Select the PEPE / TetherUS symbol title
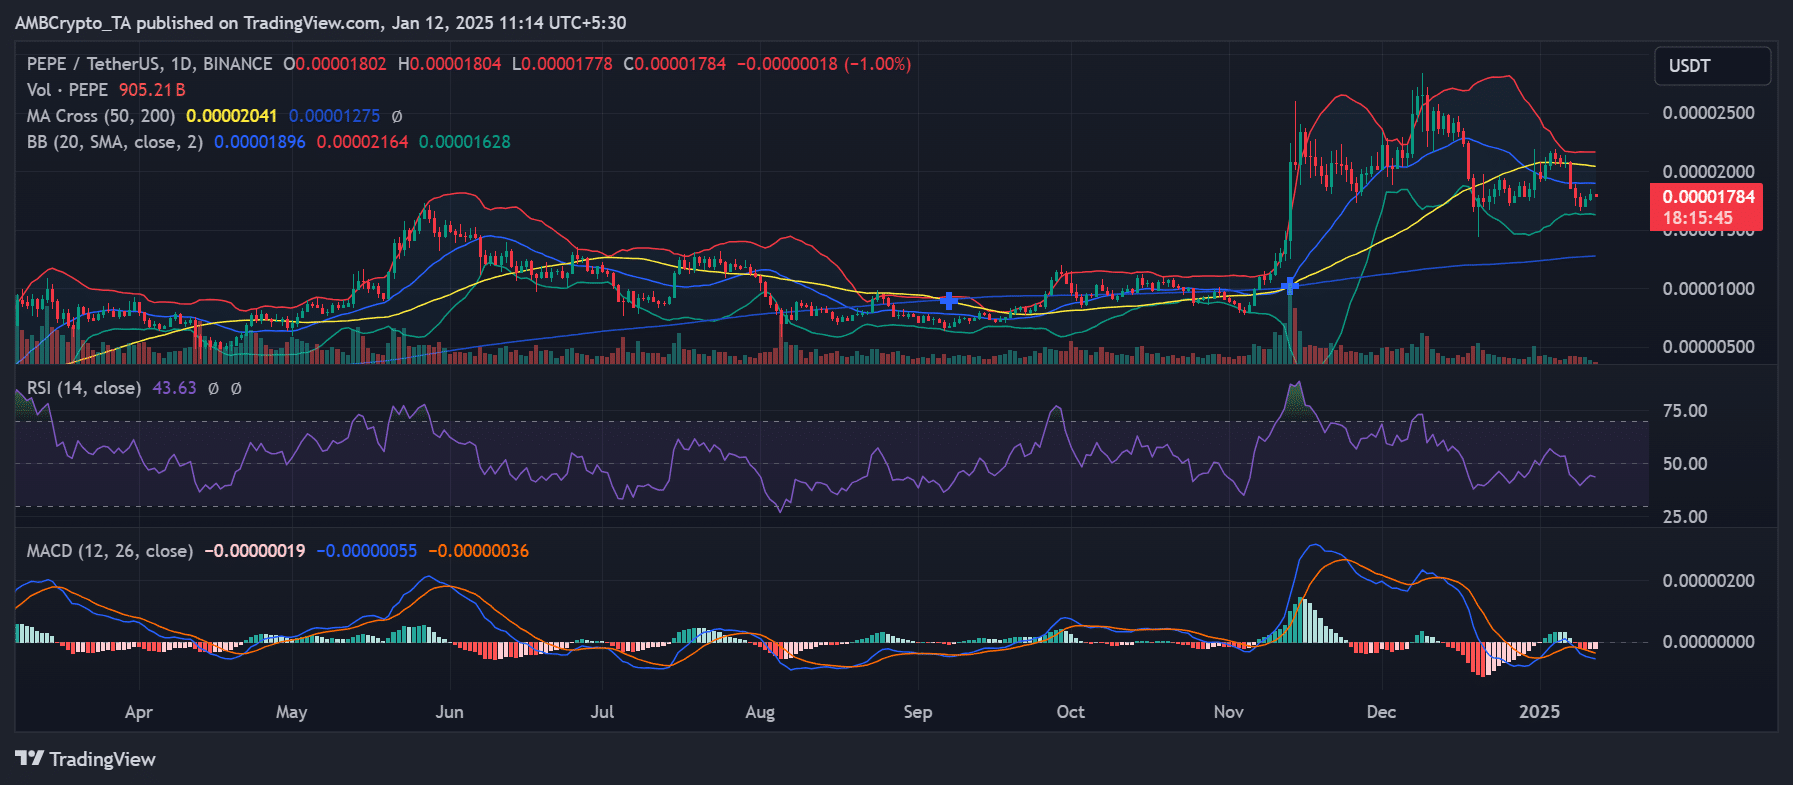 click(x=149, y=64)
